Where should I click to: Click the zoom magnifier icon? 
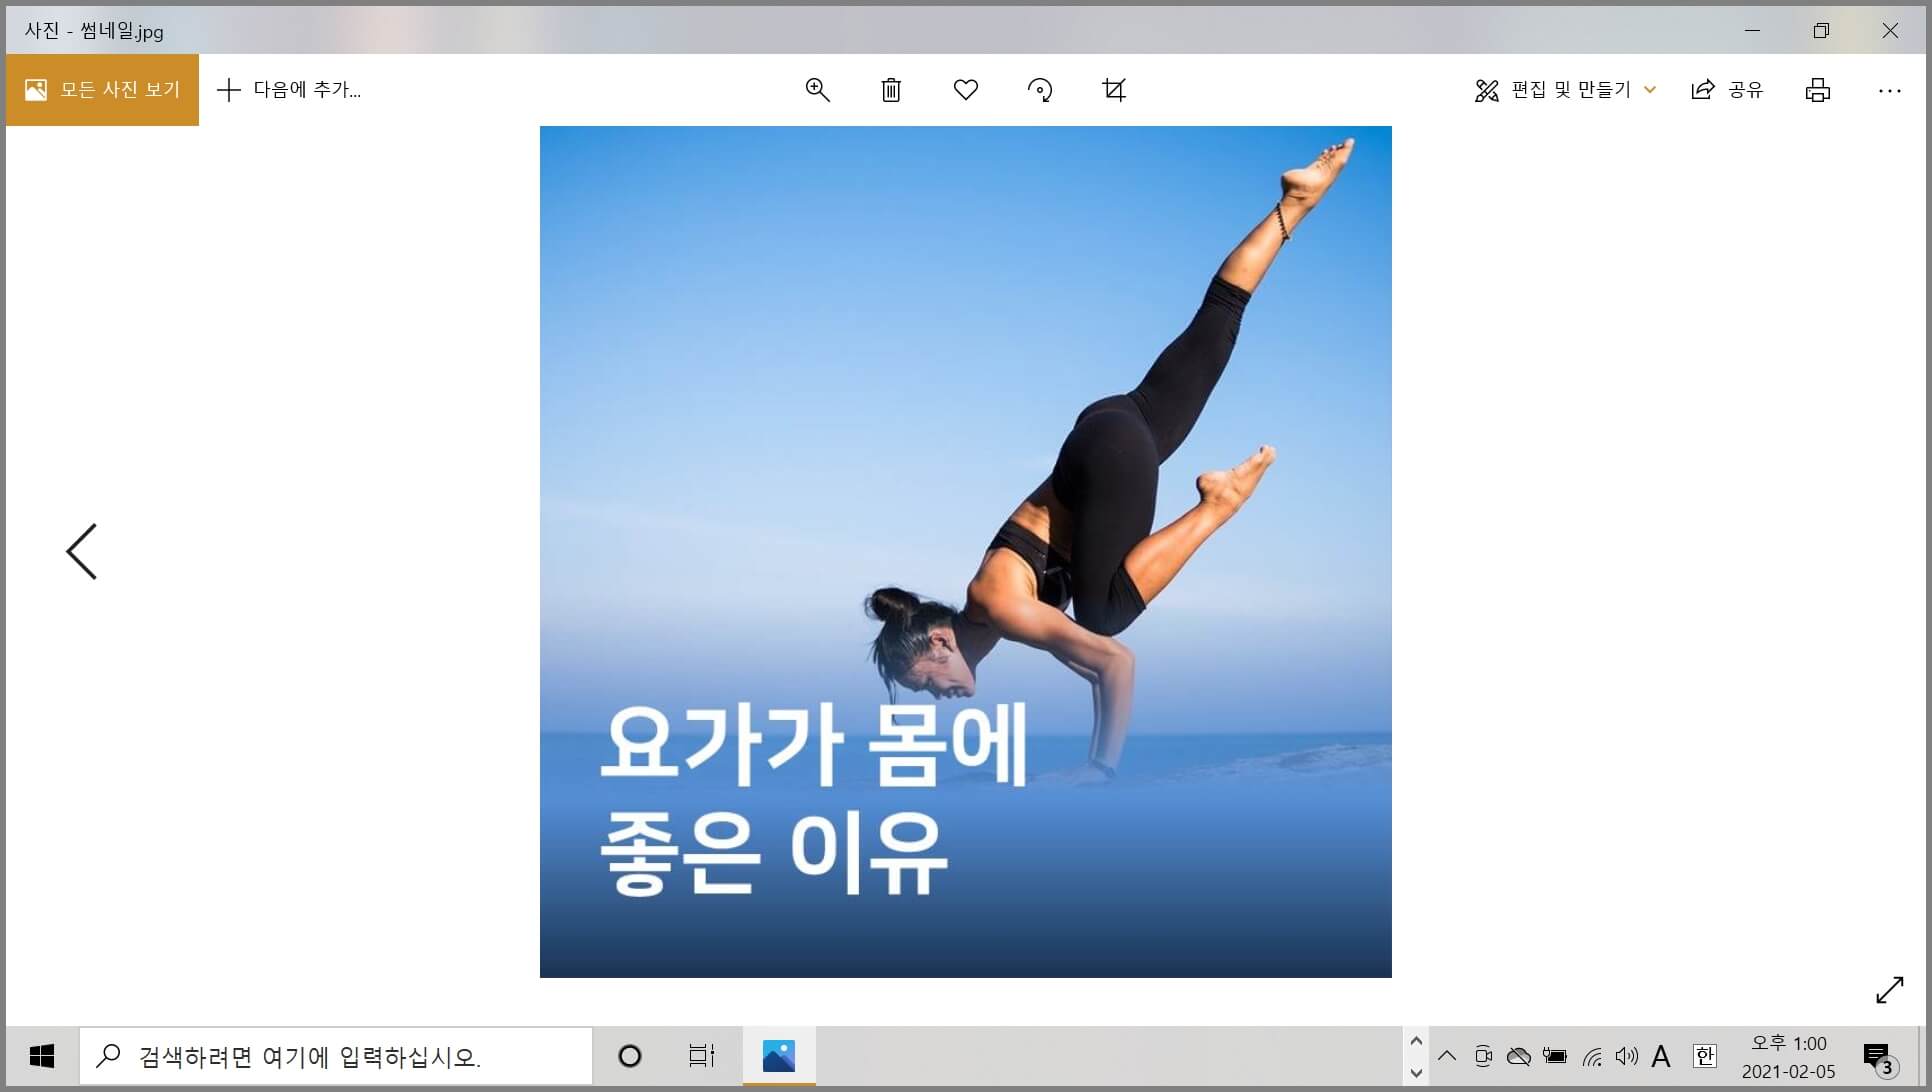click(817, 90)
